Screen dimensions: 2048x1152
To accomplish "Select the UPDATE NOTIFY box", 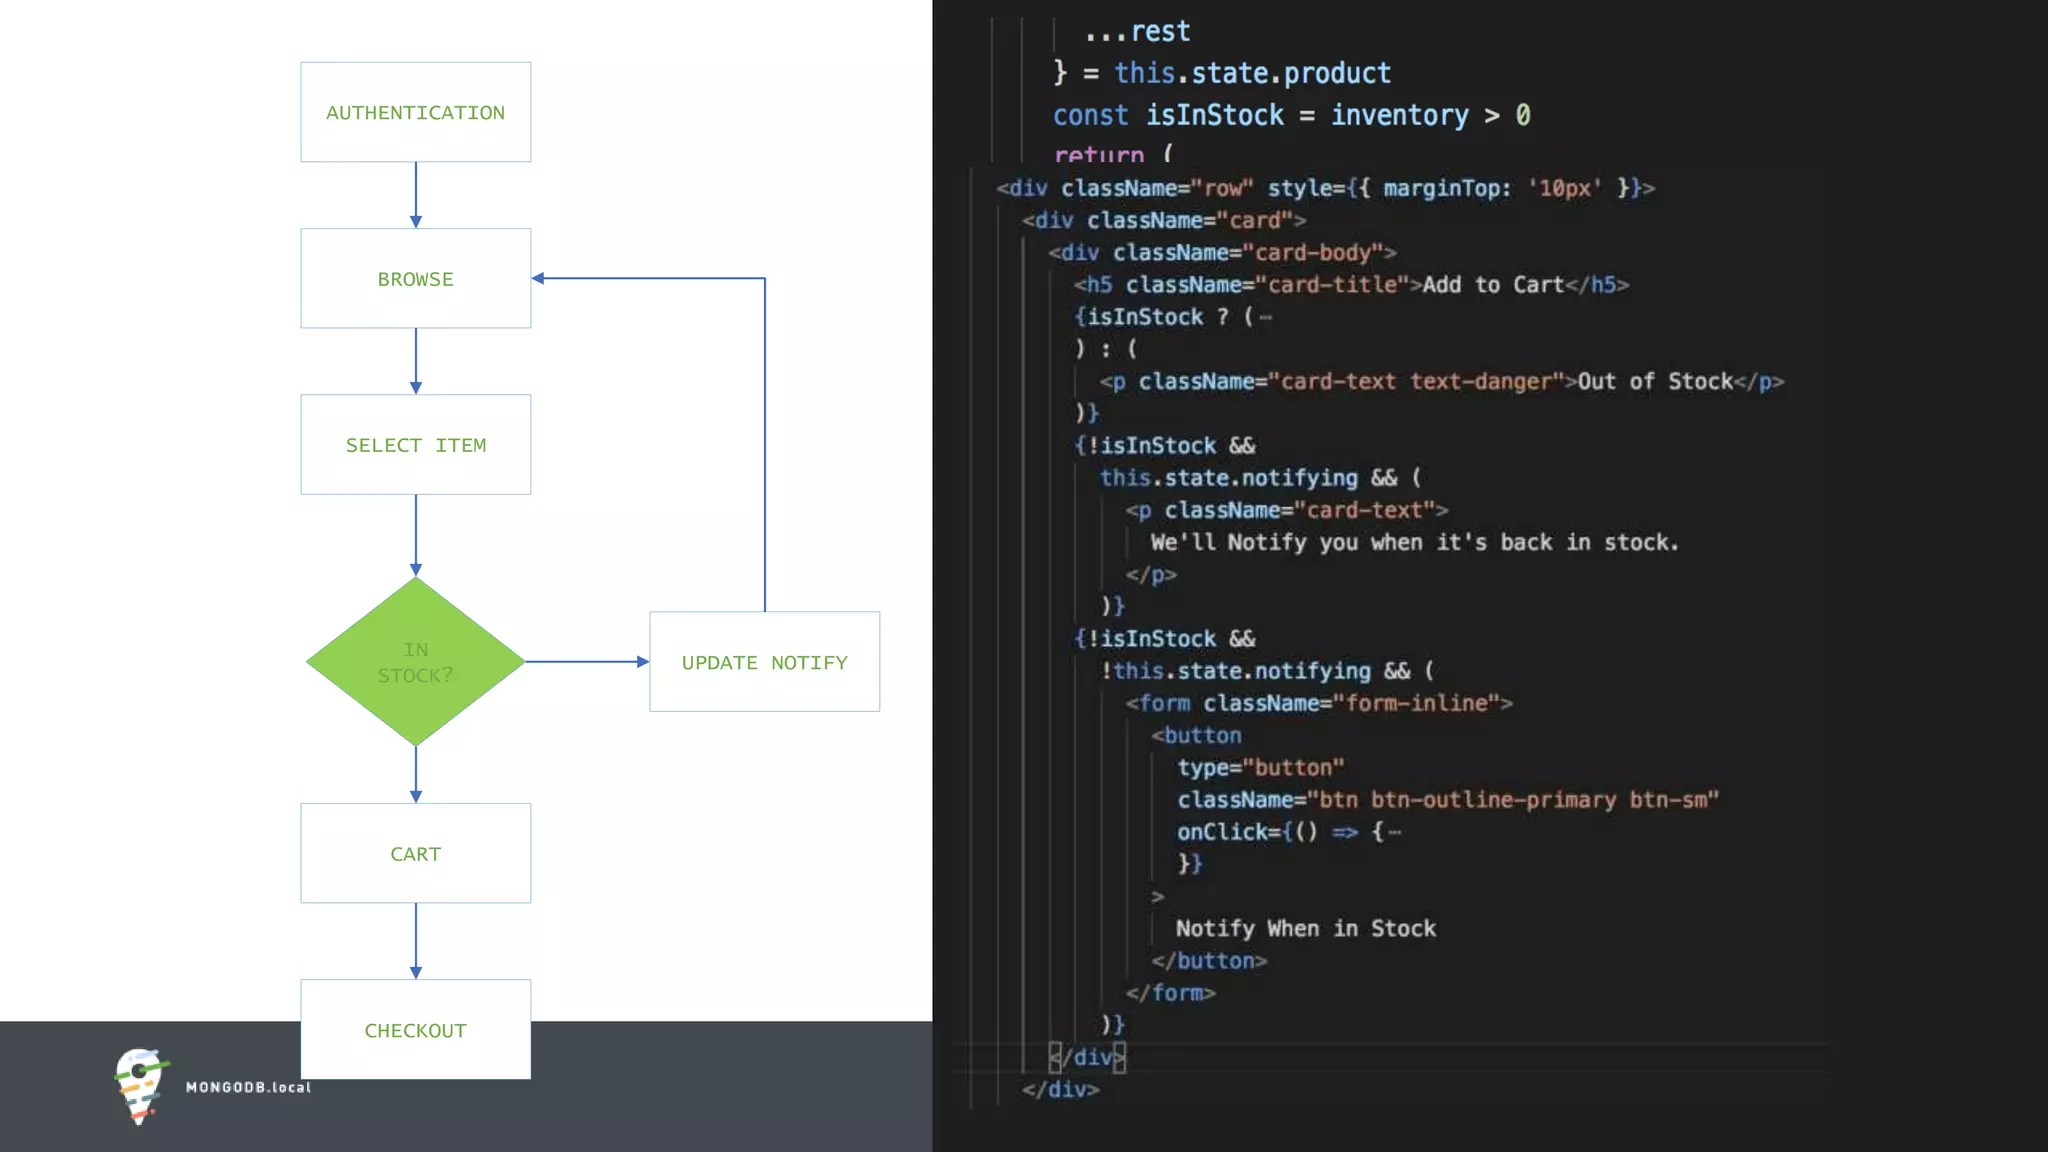I will [x=764, y=662].
